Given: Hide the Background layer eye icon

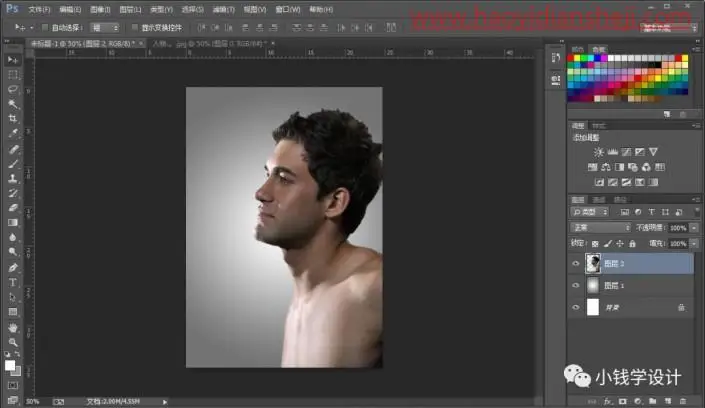Looking at the screenshot, I should tap(576, 308).
